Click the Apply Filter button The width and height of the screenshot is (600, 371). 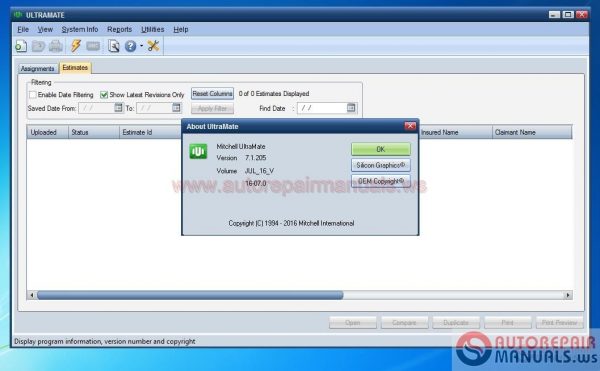pyautogui.click(x=212, y=109)
